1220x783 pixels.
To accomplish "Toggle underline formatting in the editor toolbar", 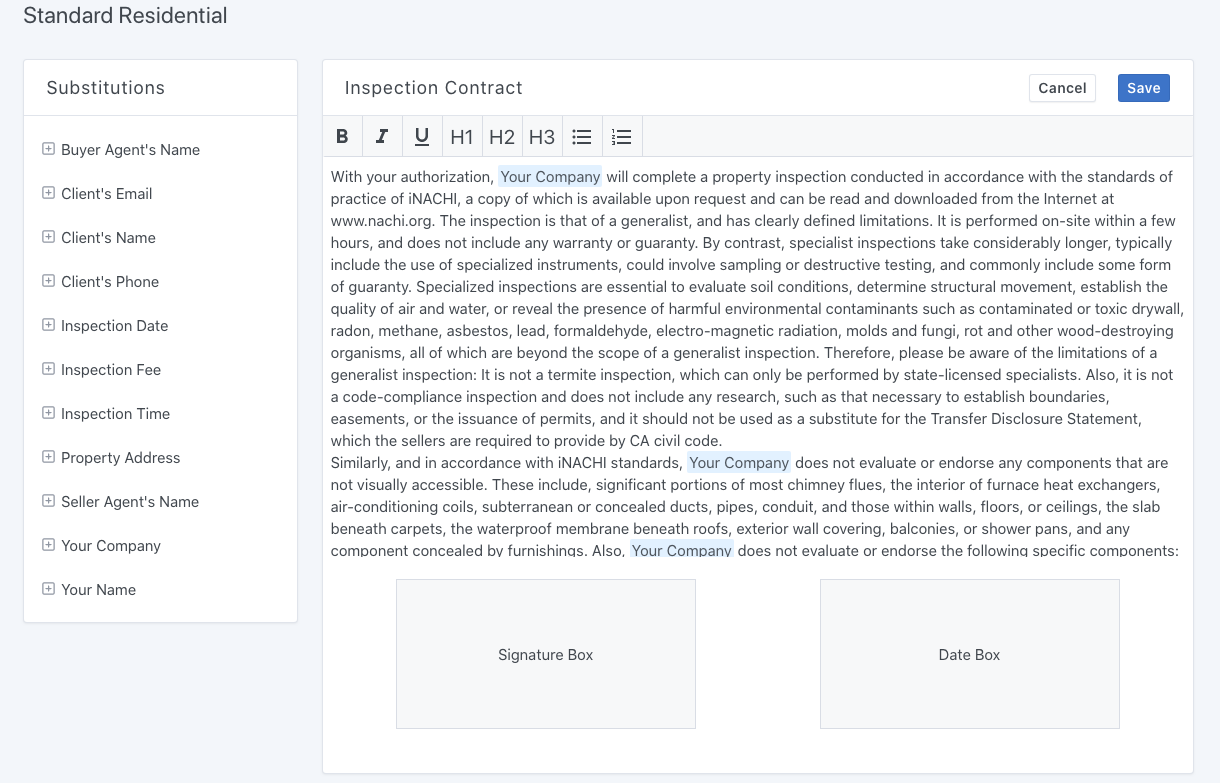I will pyautogui.click(x=422, y=137).
